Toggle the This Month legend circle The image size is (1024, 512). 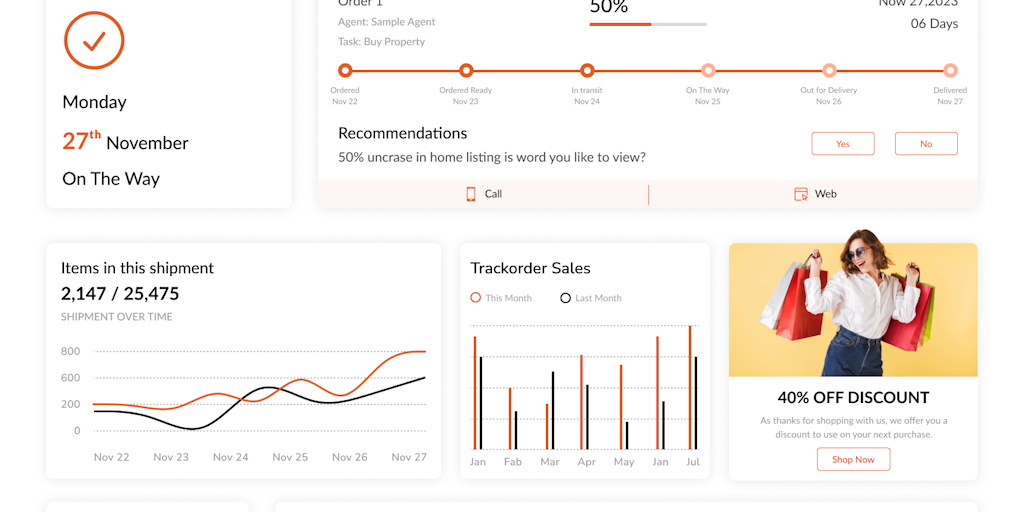[x=476, y=298]
